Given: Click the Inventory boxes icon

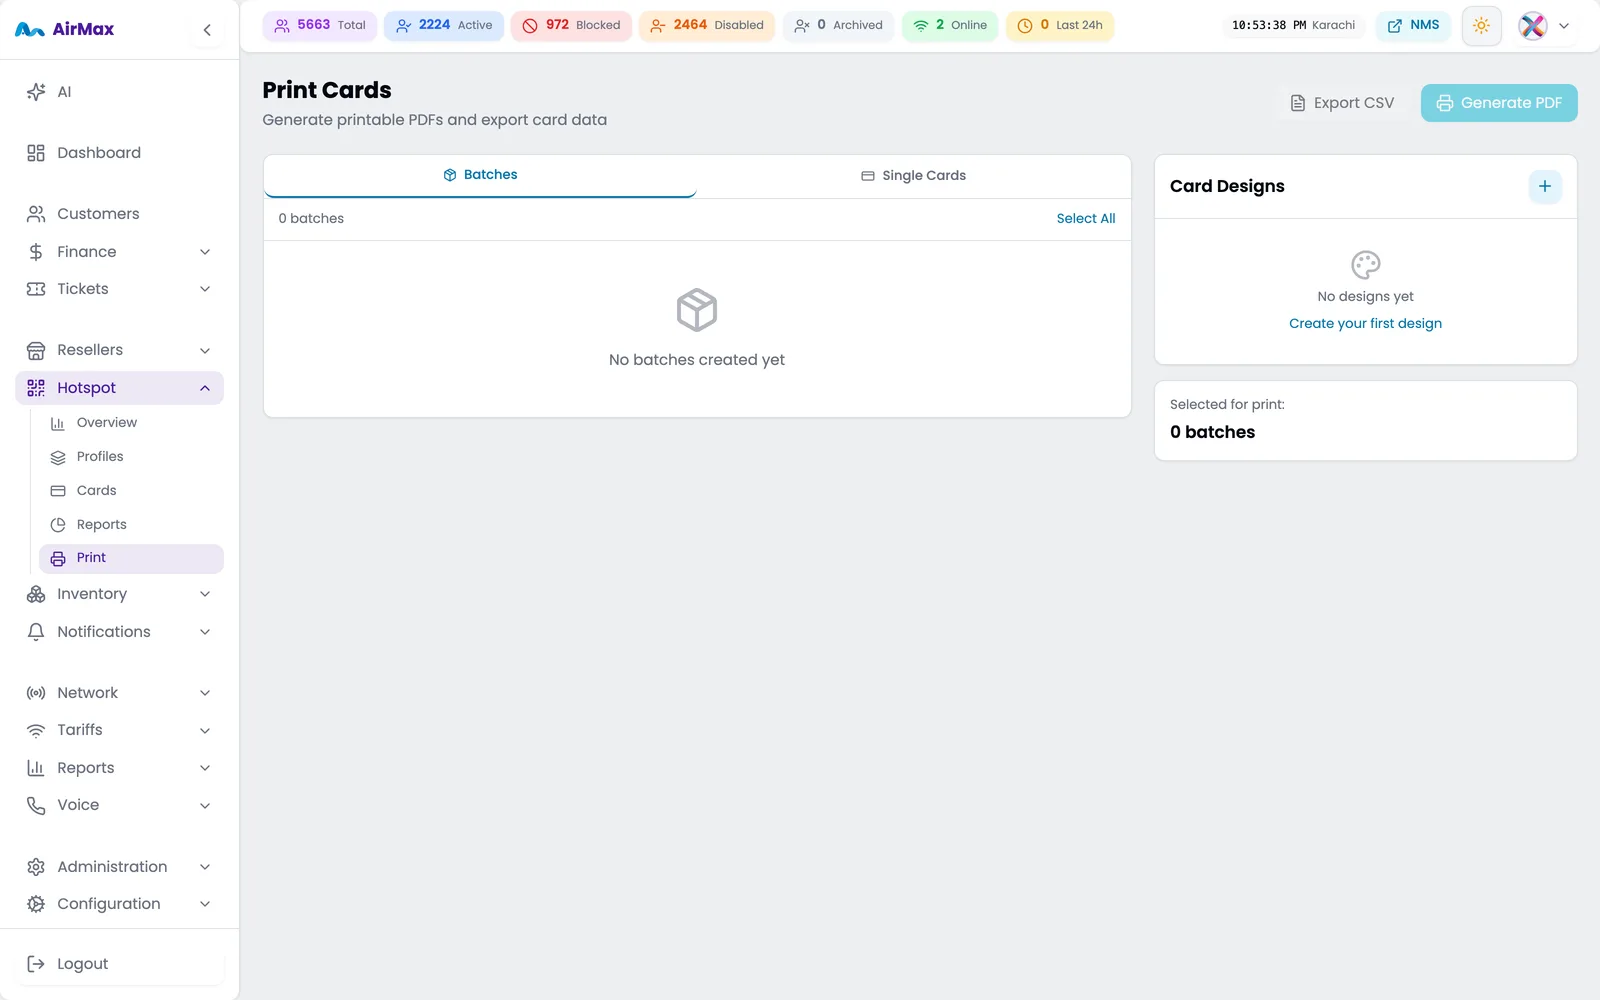Looking at the screenshot, I should pos(36,594).
